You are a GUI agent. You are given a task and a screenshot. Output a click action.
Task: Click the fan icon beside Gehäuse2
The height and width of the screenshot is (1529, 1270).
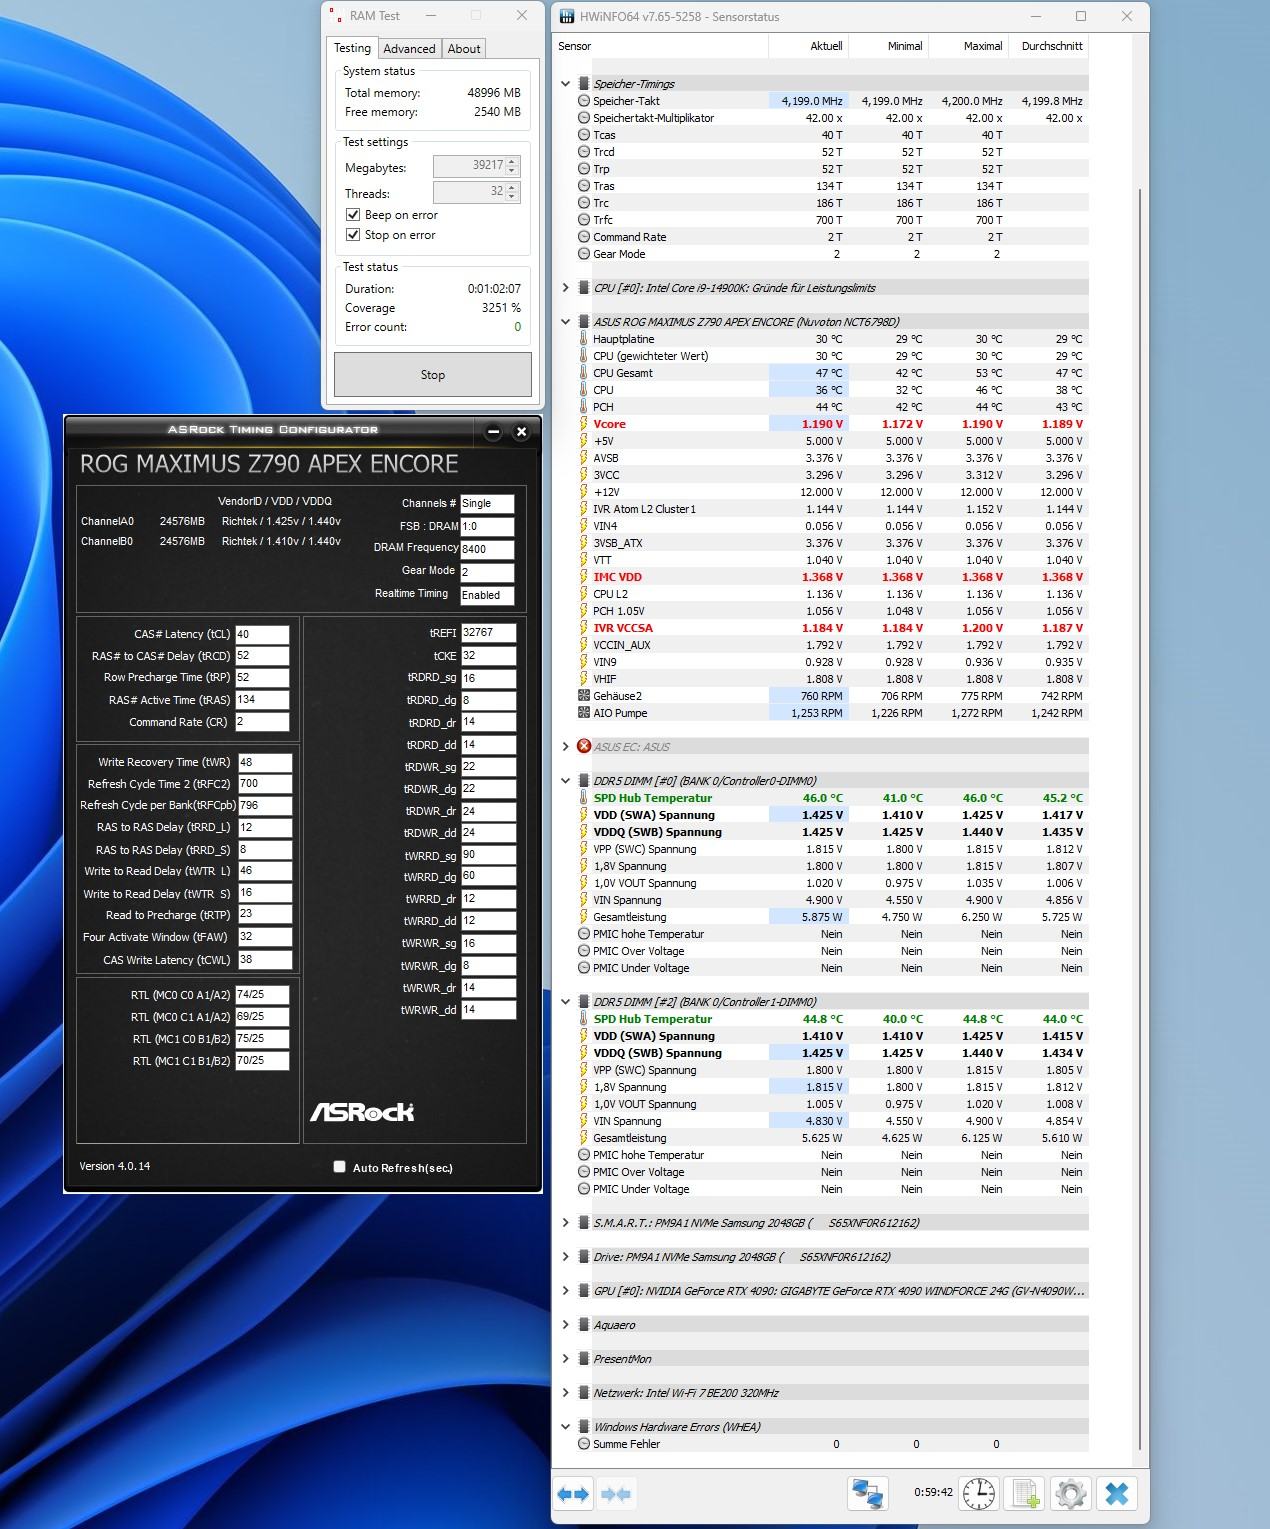click(584, 696)
